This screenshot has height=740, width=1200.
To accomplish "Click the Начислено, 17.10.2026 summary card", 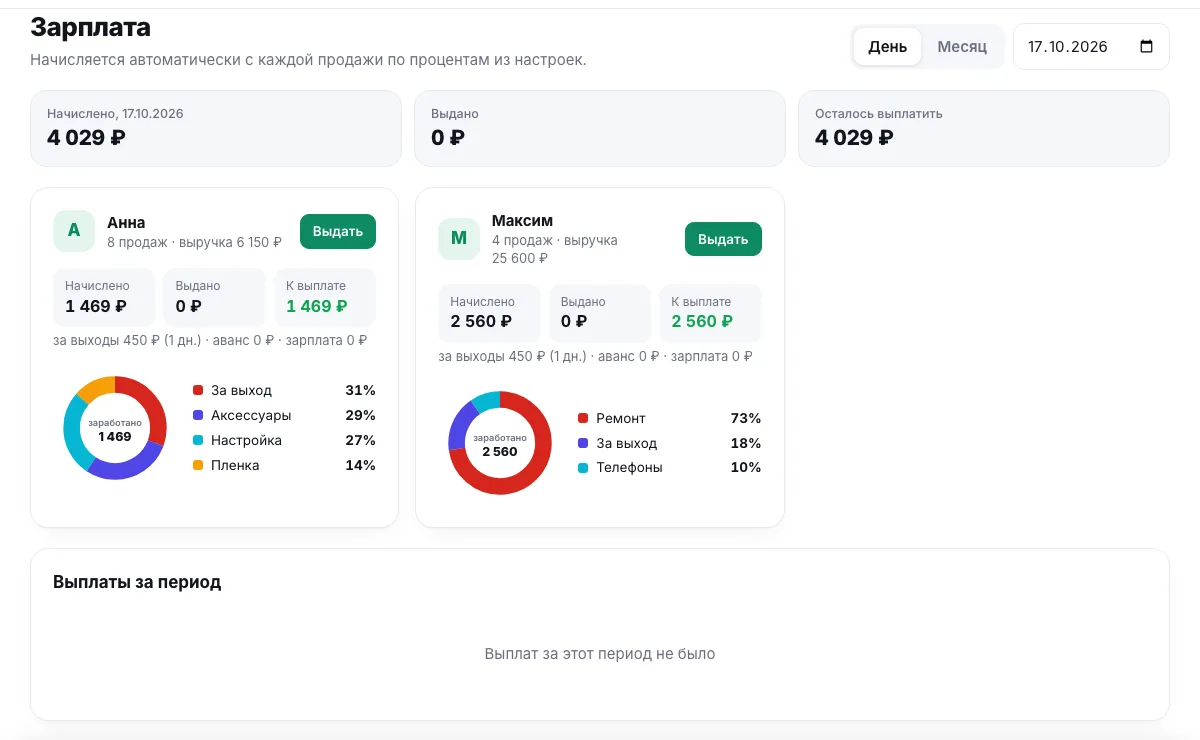I will pos(215,128).
